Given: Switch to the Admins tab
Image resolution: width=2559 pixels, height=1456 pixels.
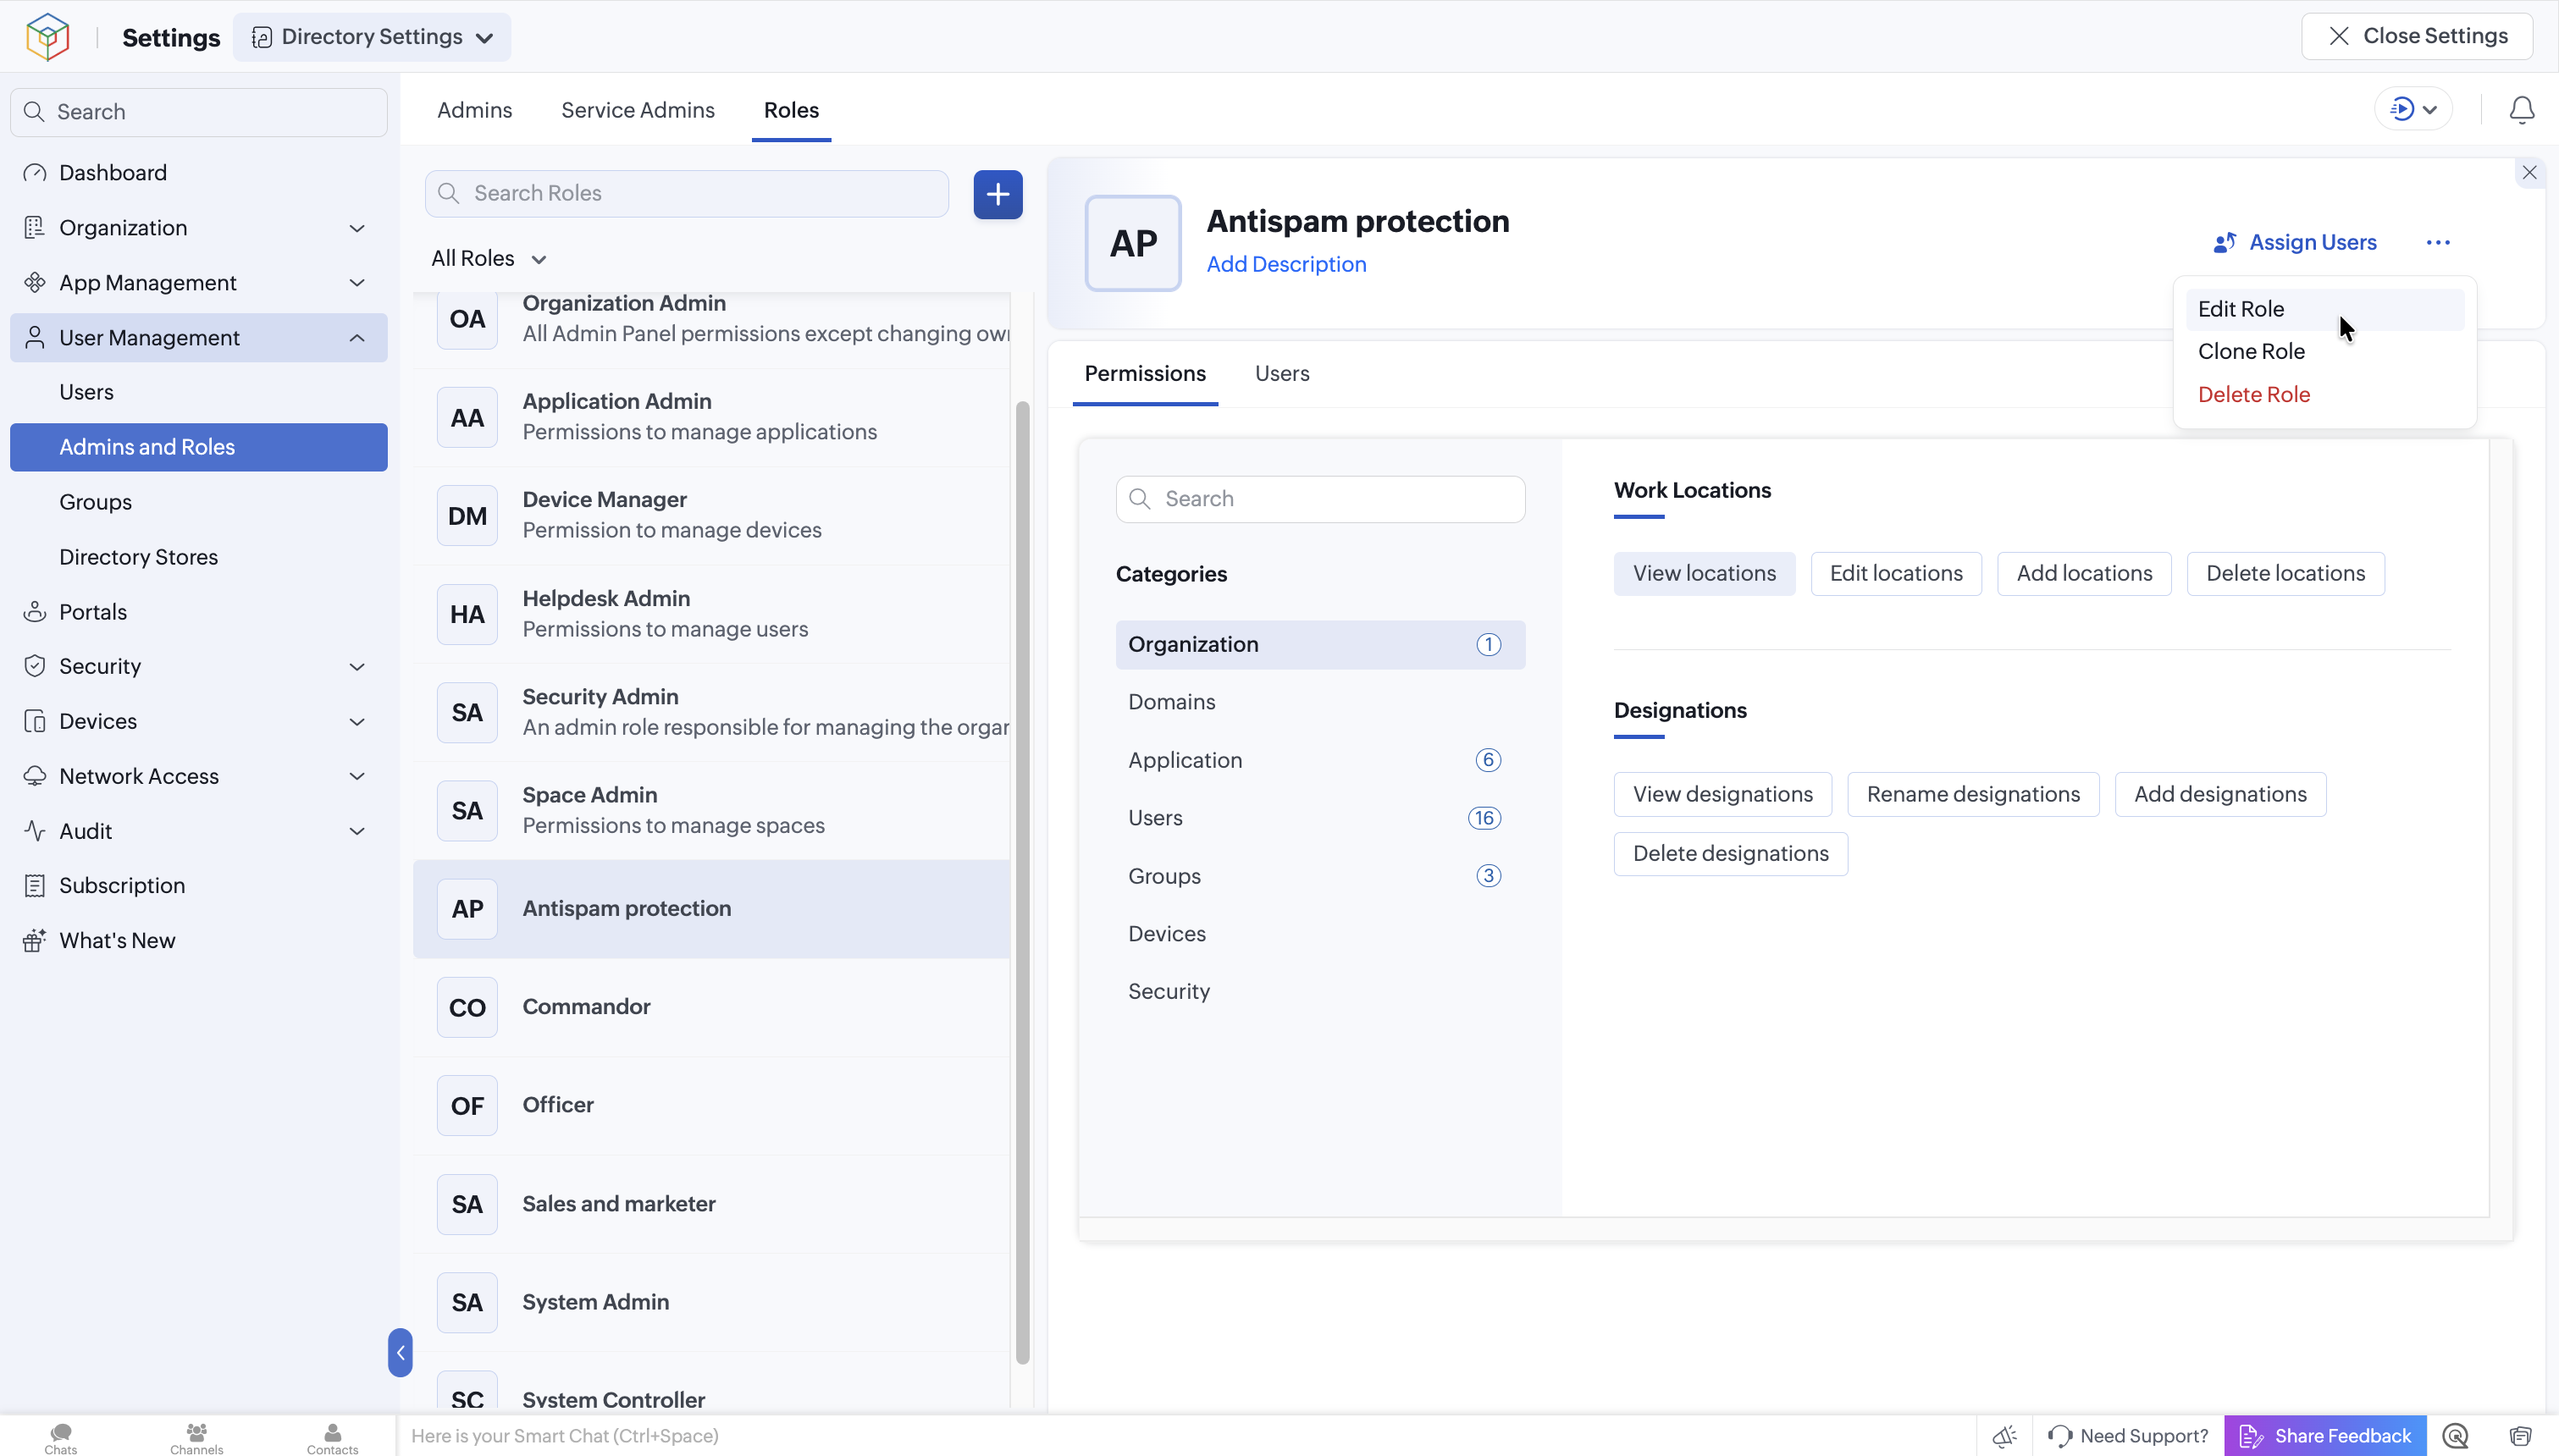Looking at the screenshot, I should click(474, 110).
